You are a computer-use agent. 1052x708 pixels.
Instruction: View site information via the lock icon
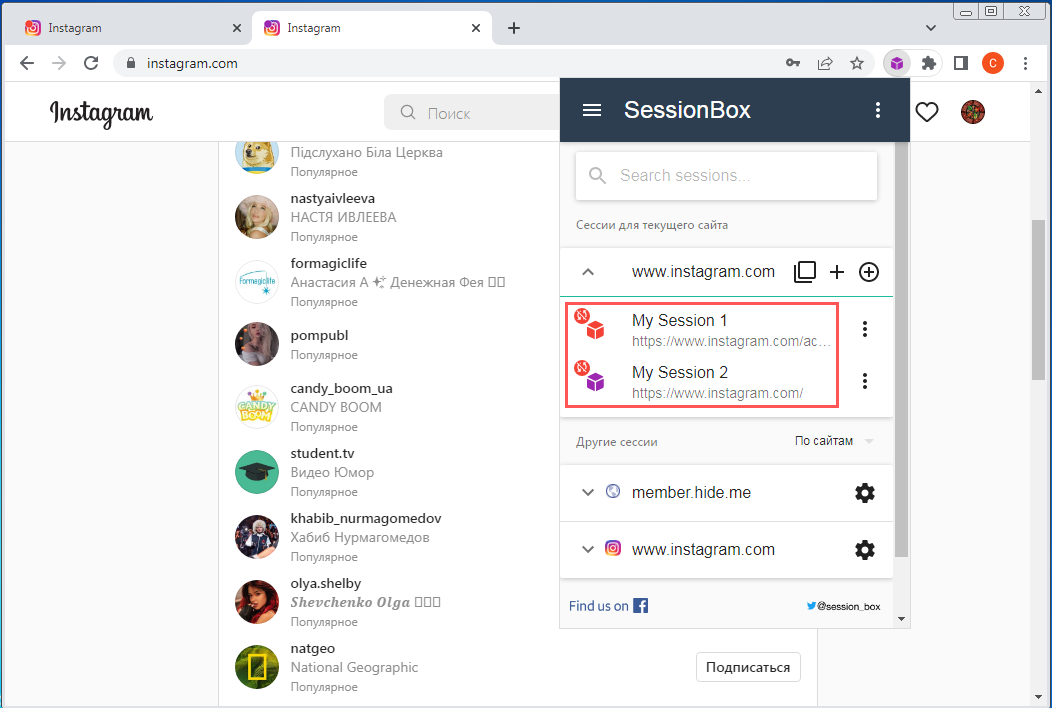(x=132, y=64)
